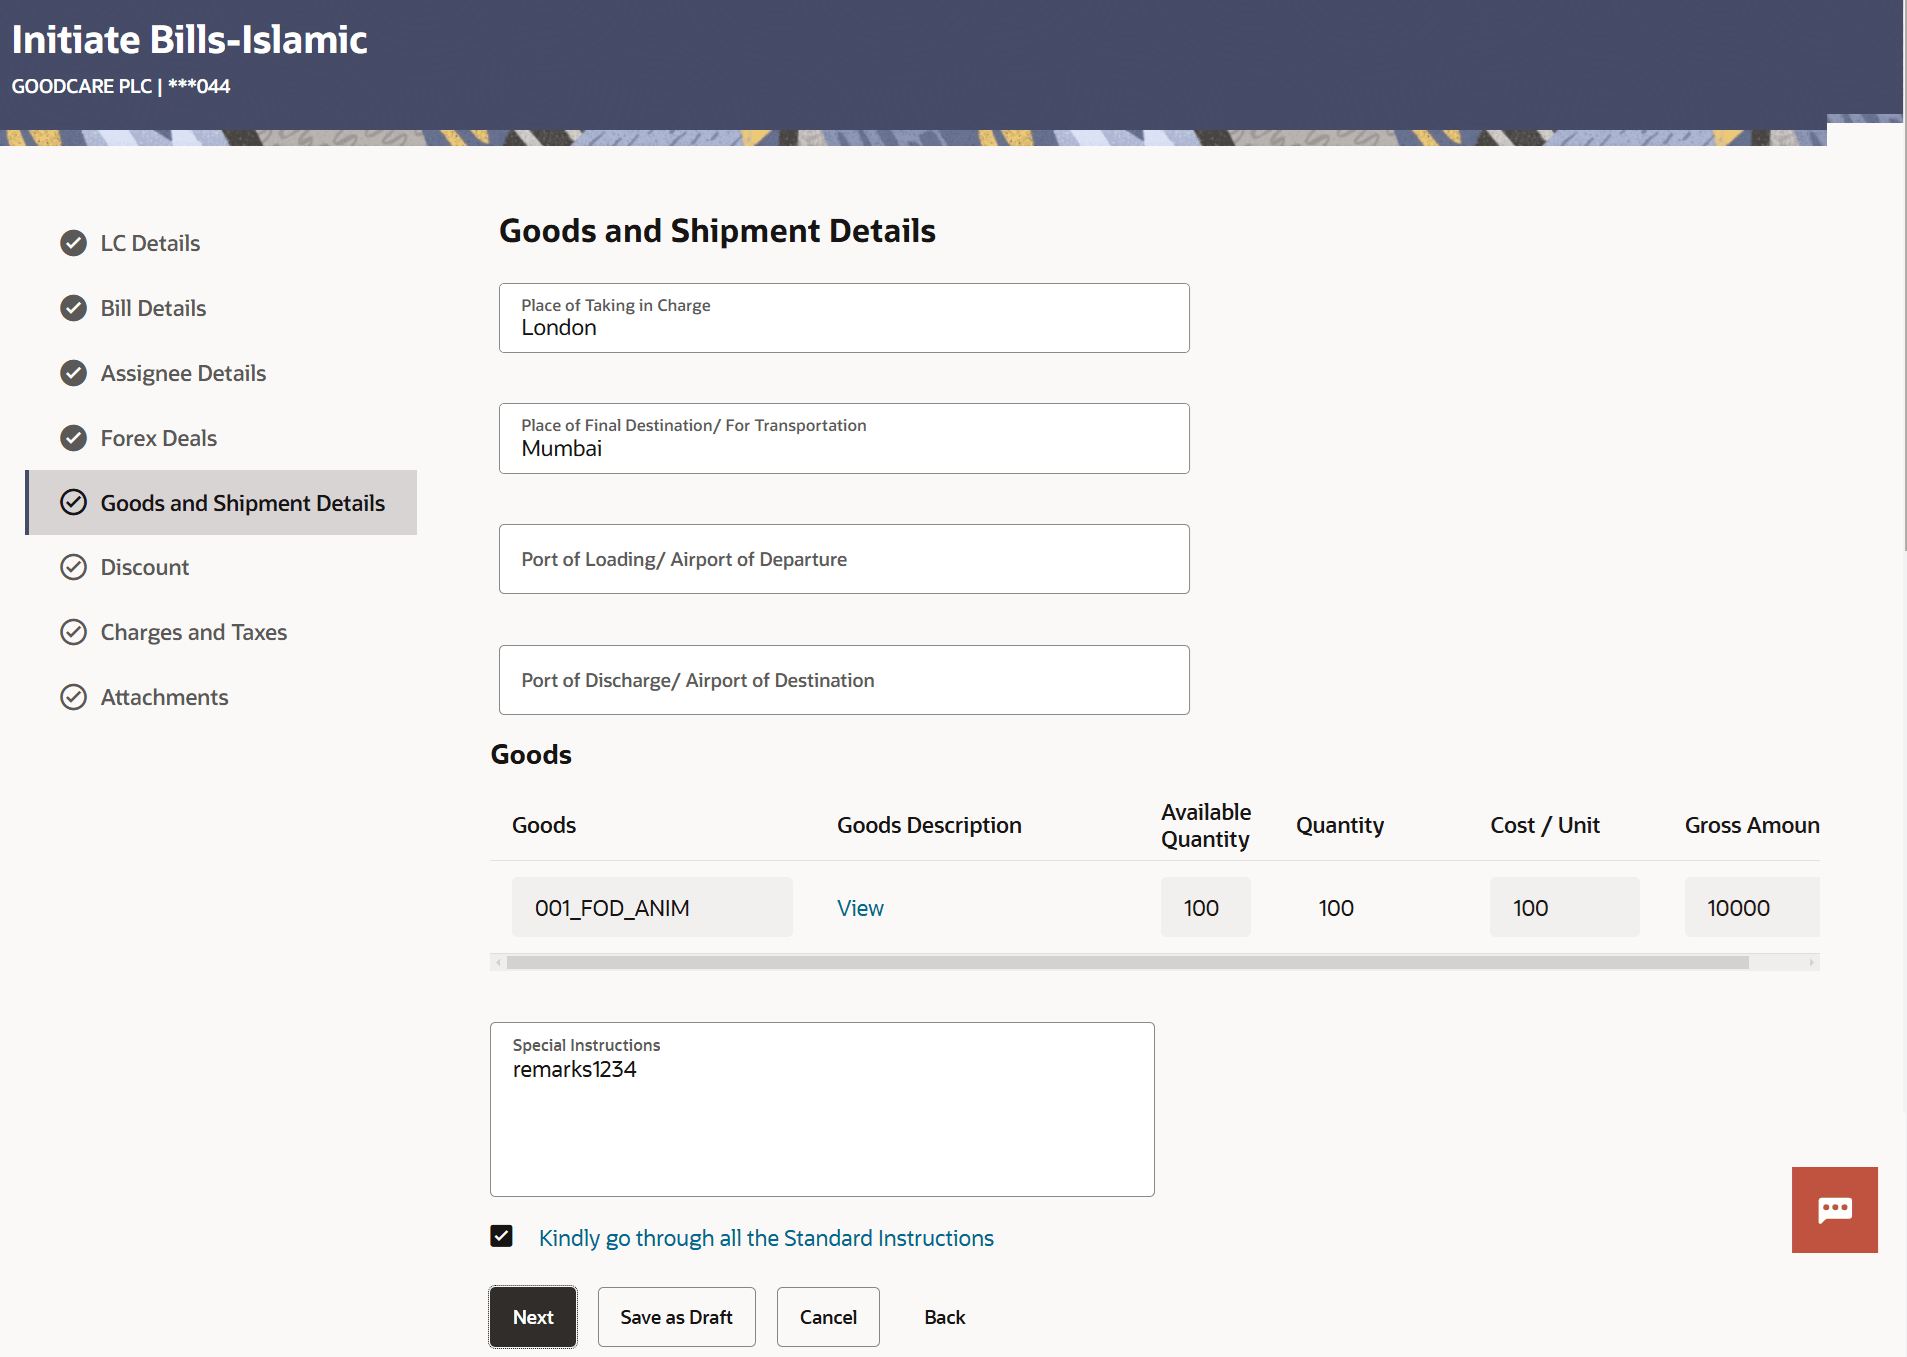The height and width of the screenshot is (1357, 1907).
Task: Jump to Charges and Taxes step
Action: pos(193,632)
